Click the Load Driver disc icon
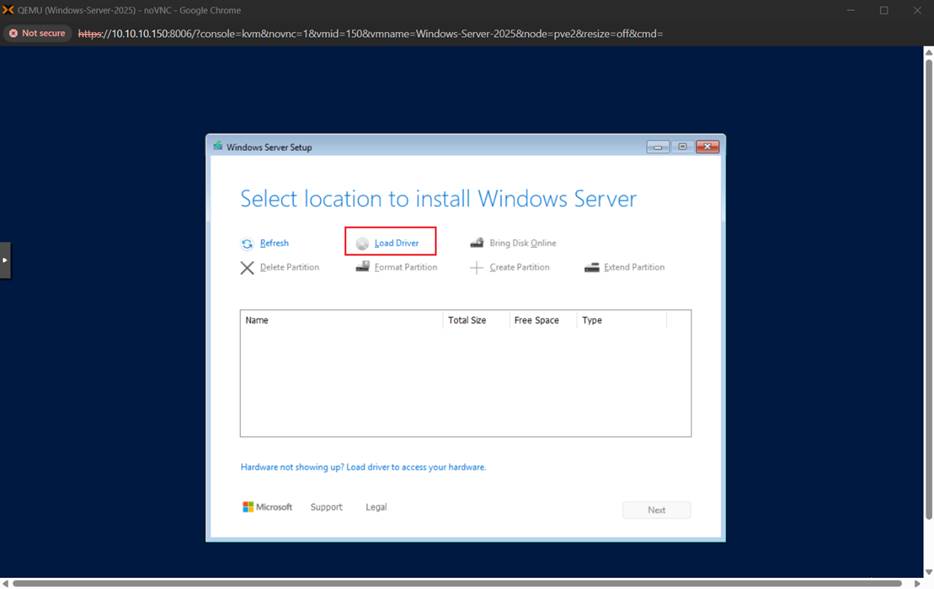 [362, 243]
